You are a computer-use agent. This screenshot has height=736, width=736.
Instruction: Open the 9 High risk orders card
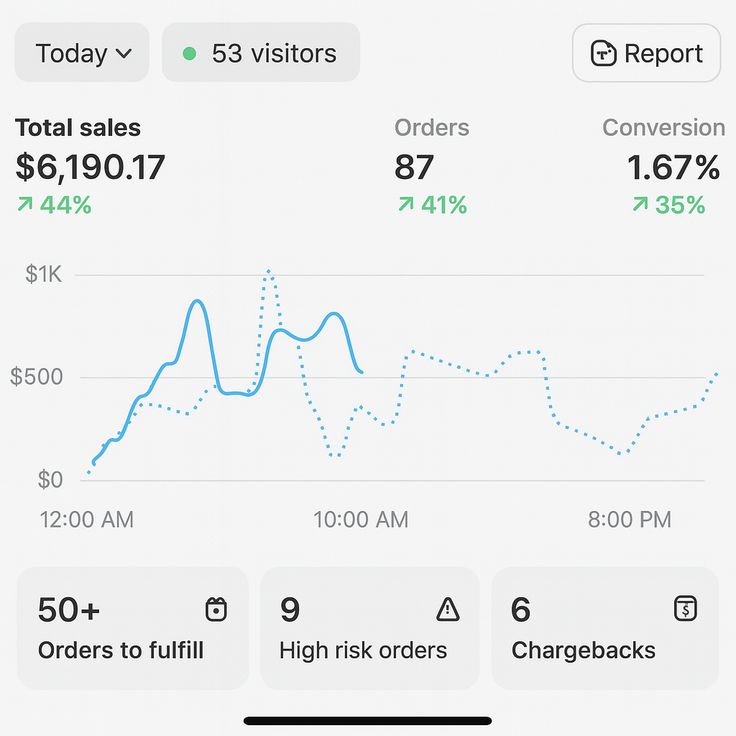pos(369,629)
